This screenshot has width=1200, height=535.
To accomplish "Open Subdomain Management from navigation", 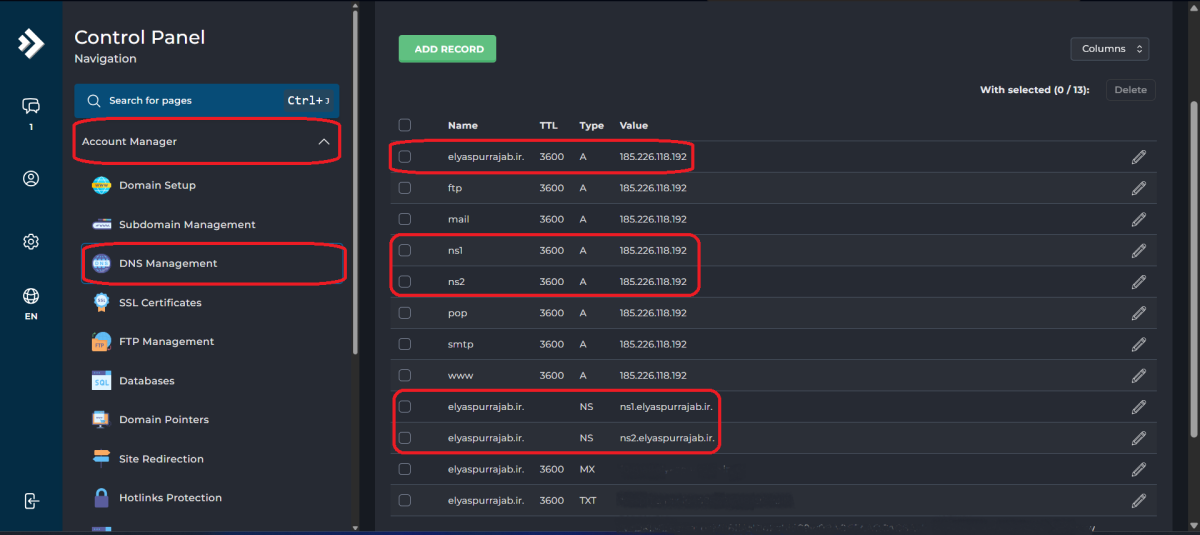I will coord(187,225).
